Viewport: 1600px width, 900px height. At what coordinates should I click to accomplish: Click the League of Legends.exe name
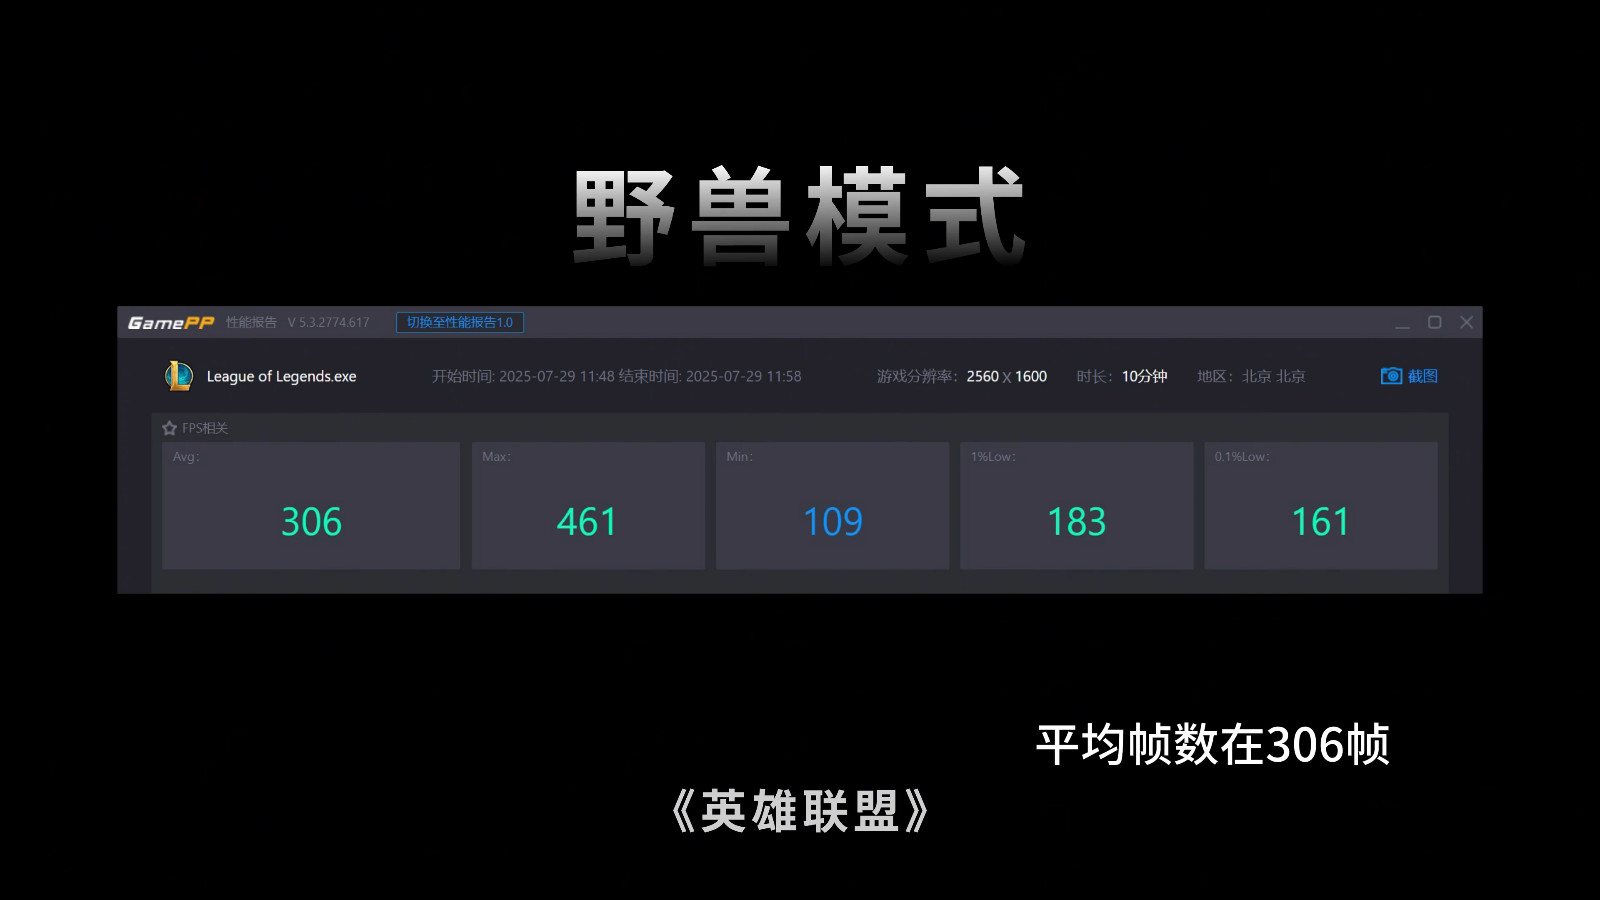click(x=281, y=377)
